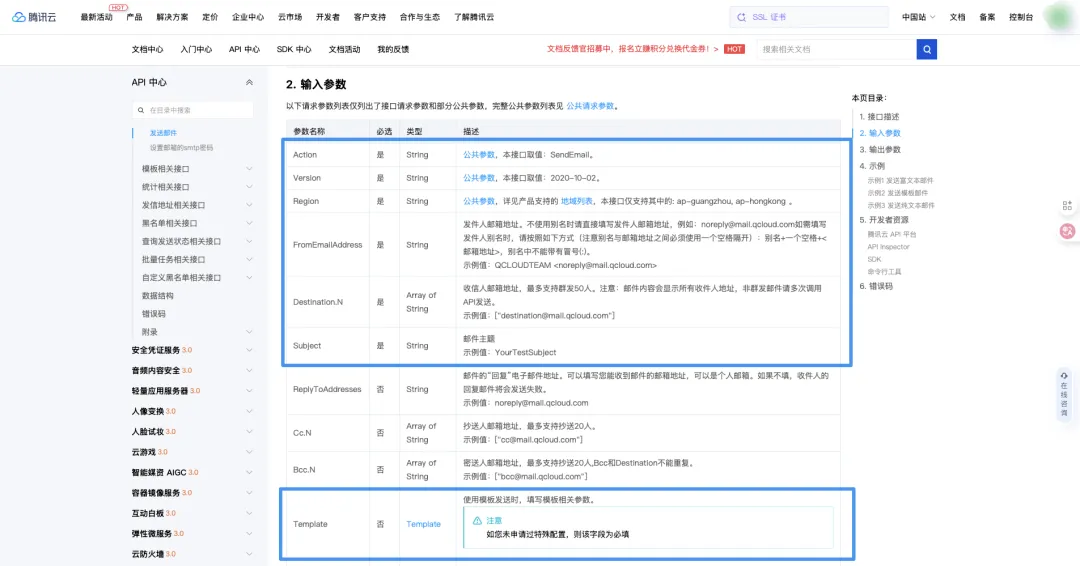Viewport: 1080px width, 566px height.
Task: Open 数据结构 in sidebar
Action: coord(158,296)
